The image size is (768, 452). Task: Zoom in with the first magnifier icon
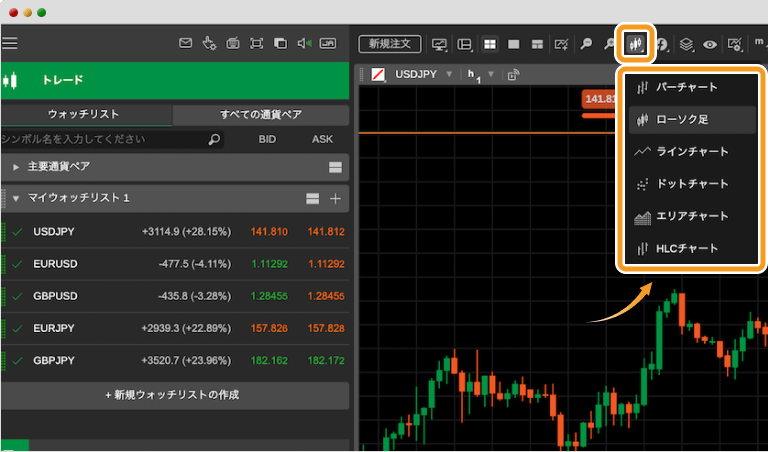[586, 44]
